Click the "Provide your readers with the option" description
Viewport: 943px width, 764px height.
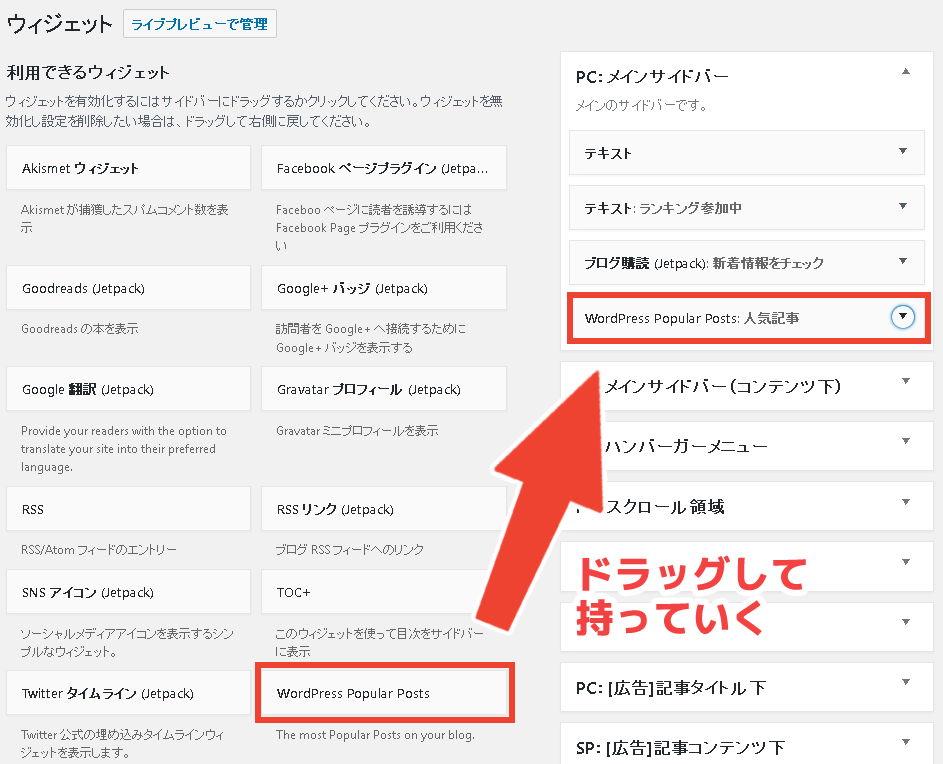point(124,449)
